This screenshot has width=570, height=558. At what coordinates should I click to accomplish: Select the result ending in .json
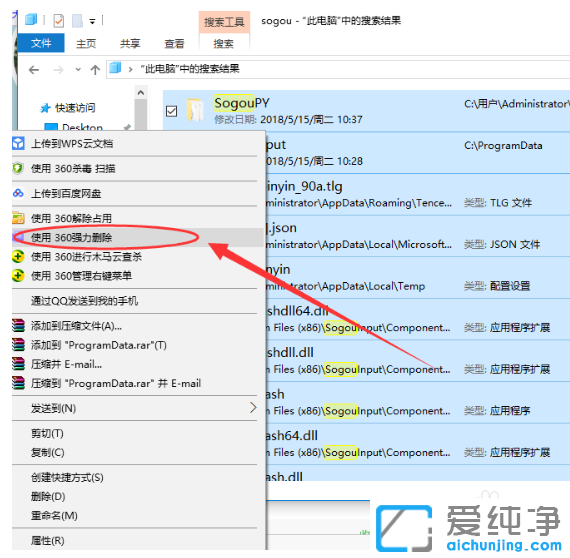pyautogui.click(x=281, y=228)
